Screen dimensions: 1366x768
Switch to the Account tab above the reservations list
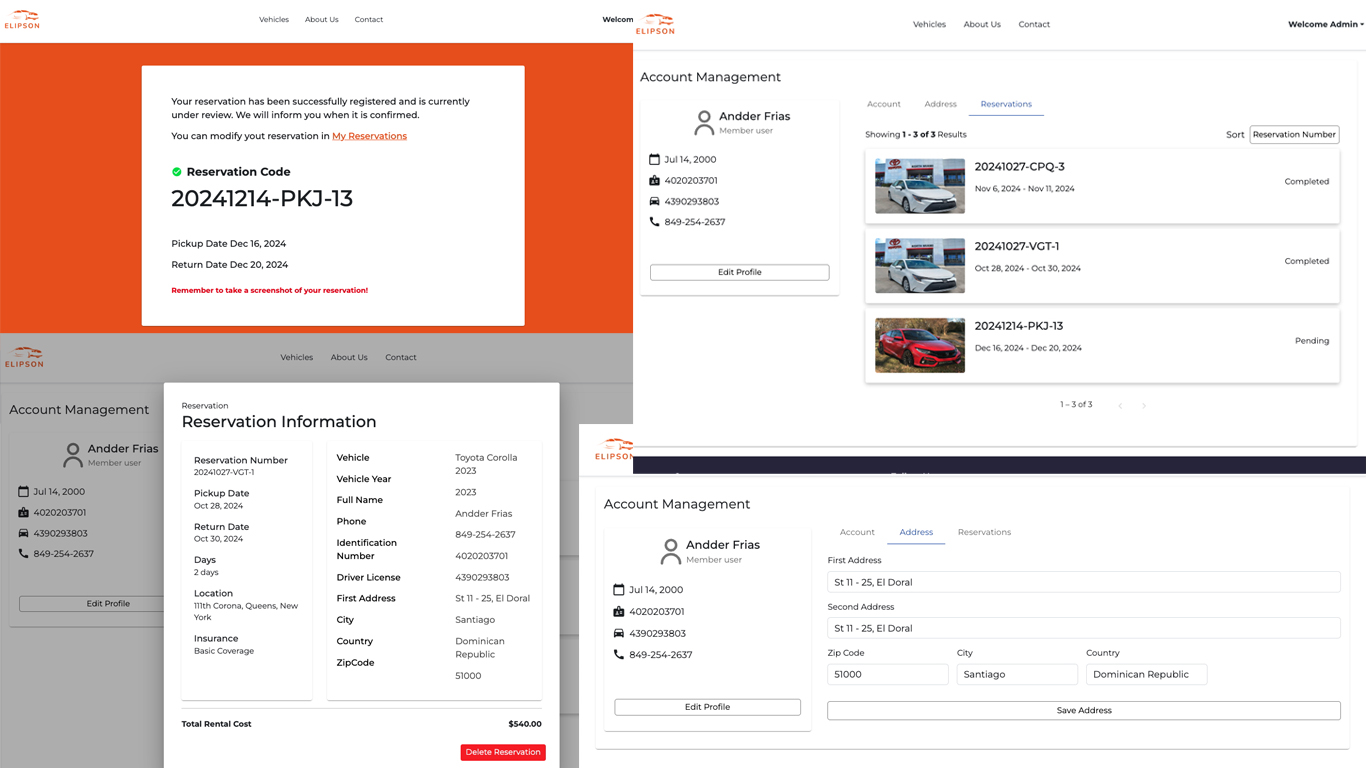pos(884,104)
